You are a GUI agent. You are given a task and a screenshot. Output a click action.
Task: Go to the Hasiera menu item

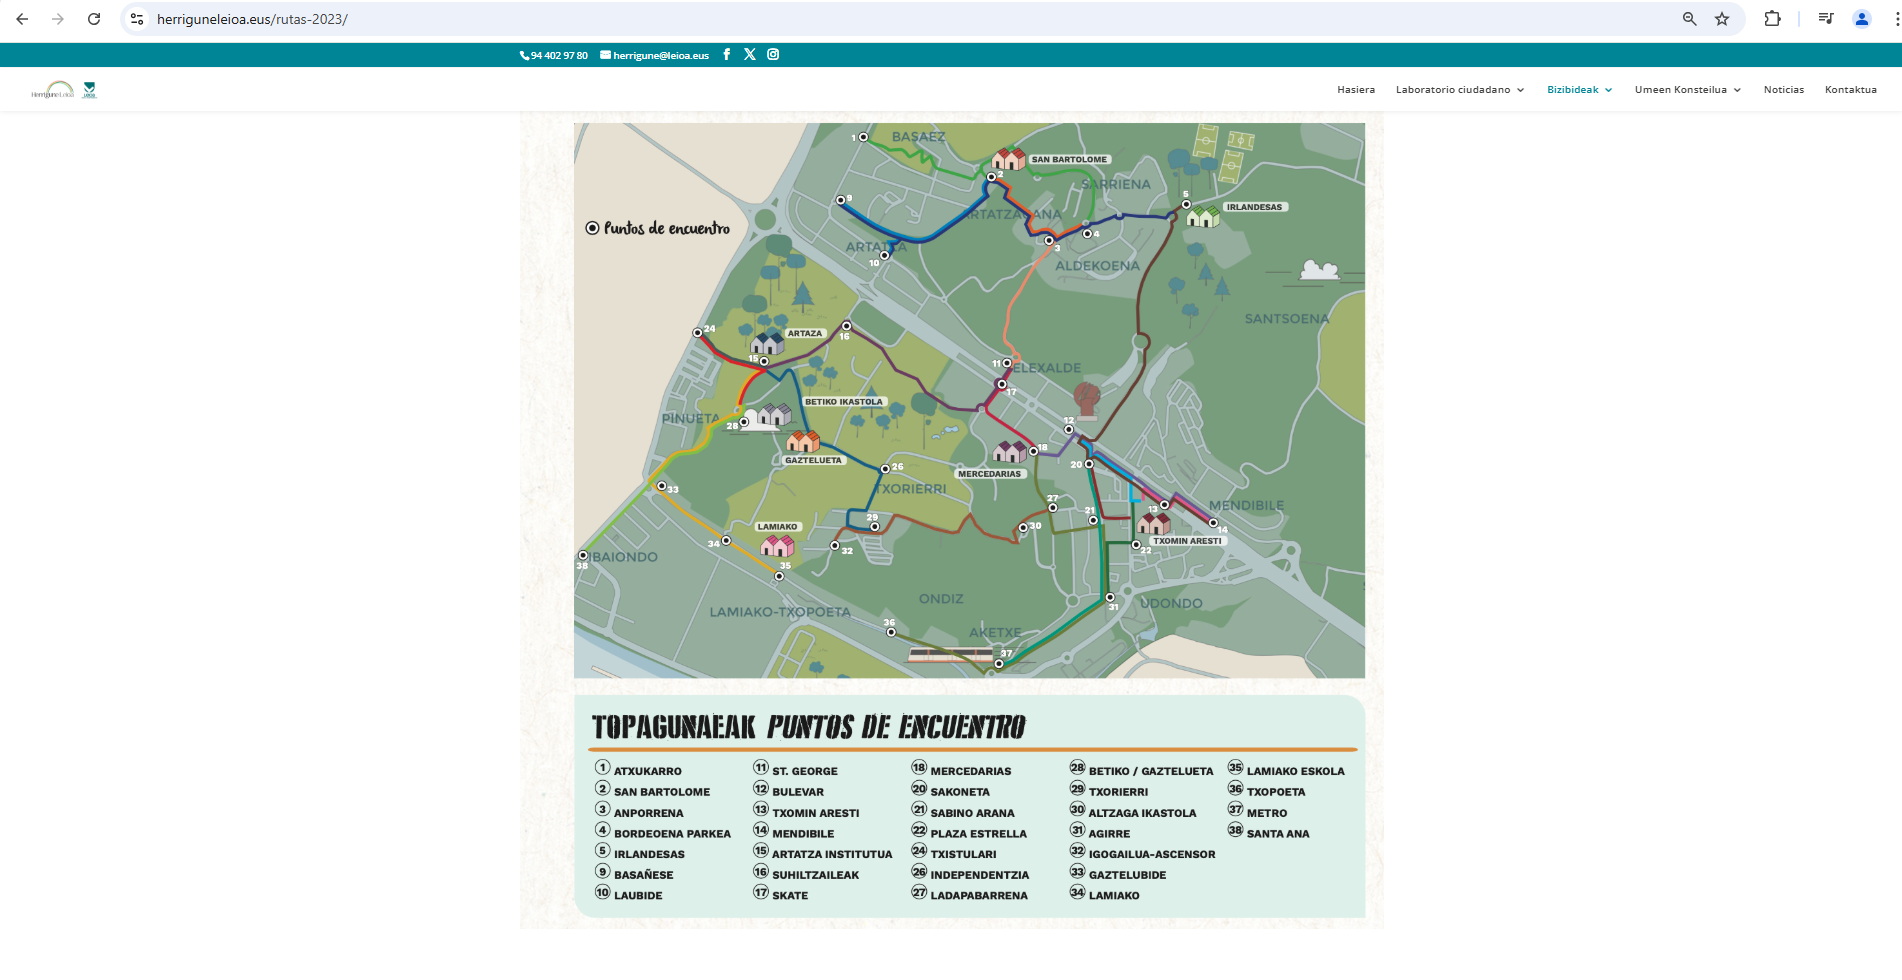click(1356, 90)
